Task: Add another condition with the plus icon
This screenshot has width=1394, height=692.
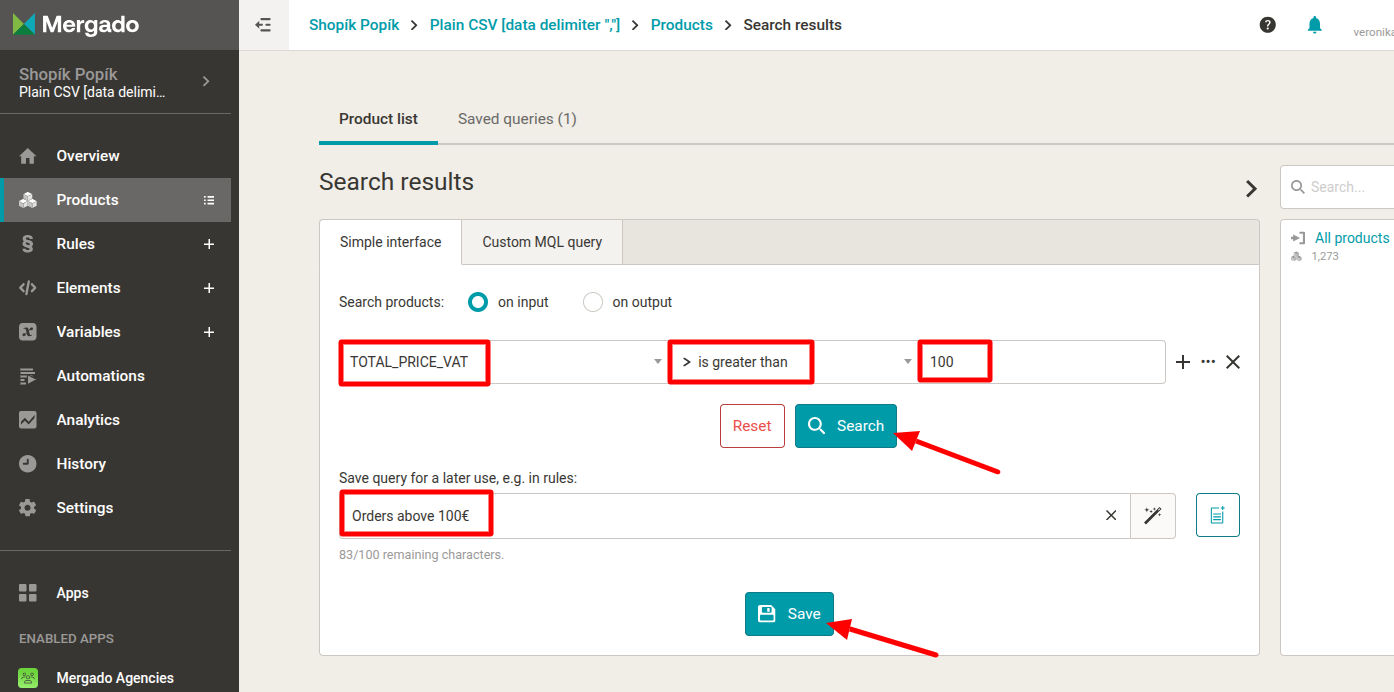Action: pos(1183,362)
